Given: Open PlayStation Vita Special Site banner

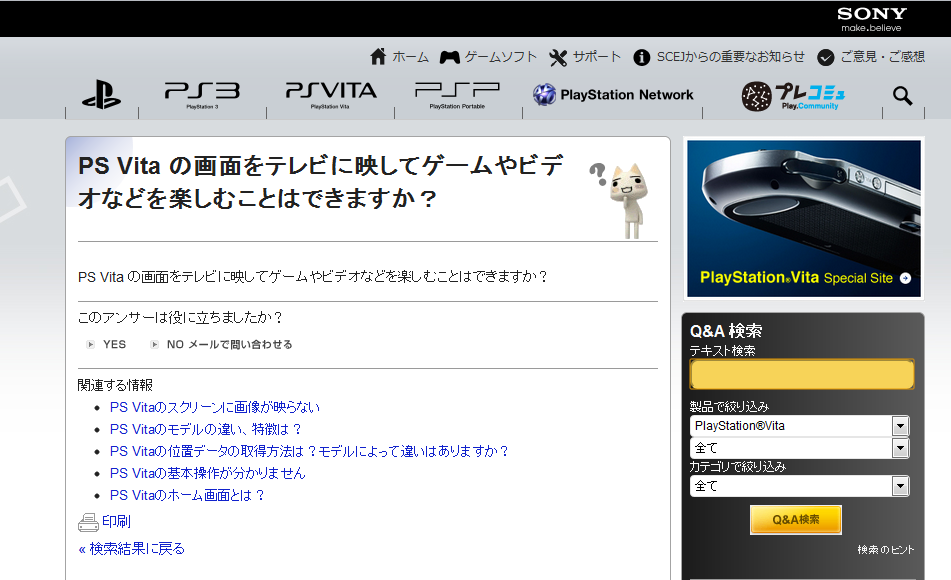Looking at the screenshot, I should tap(804, 218).
